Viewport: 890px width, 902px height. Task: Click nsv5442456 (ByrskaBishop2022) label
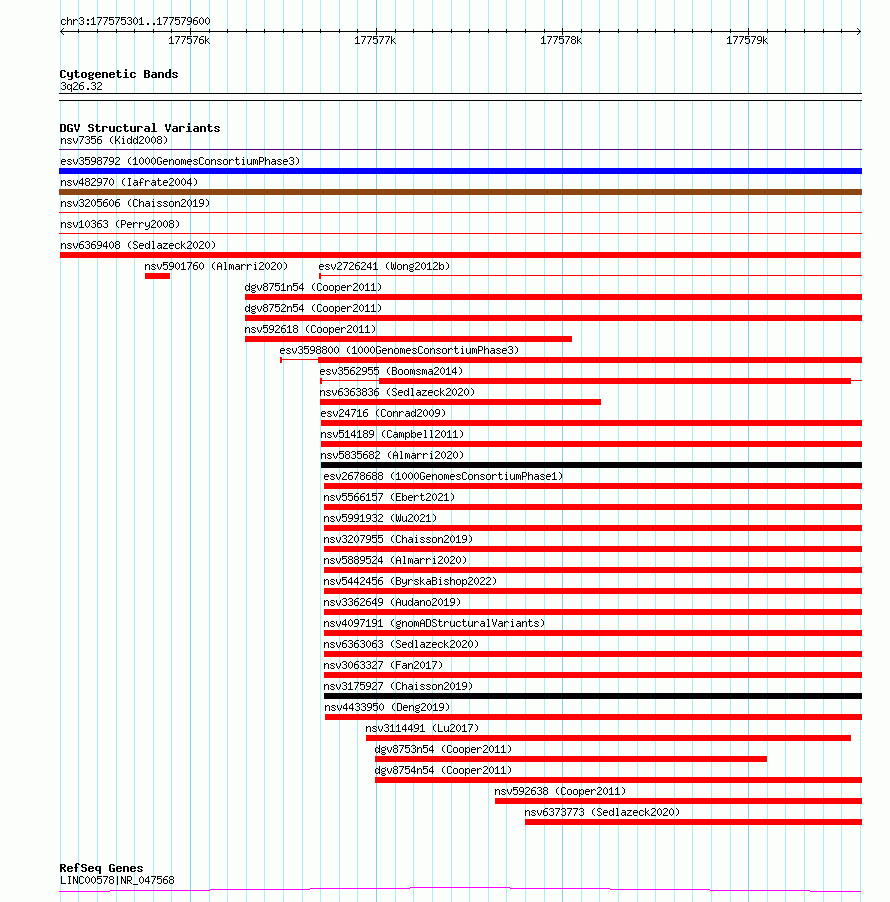[410, 581]
